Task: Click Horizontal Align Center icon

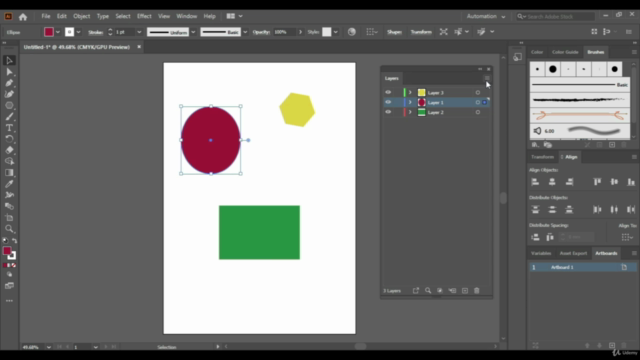Action: pos(552,182)
